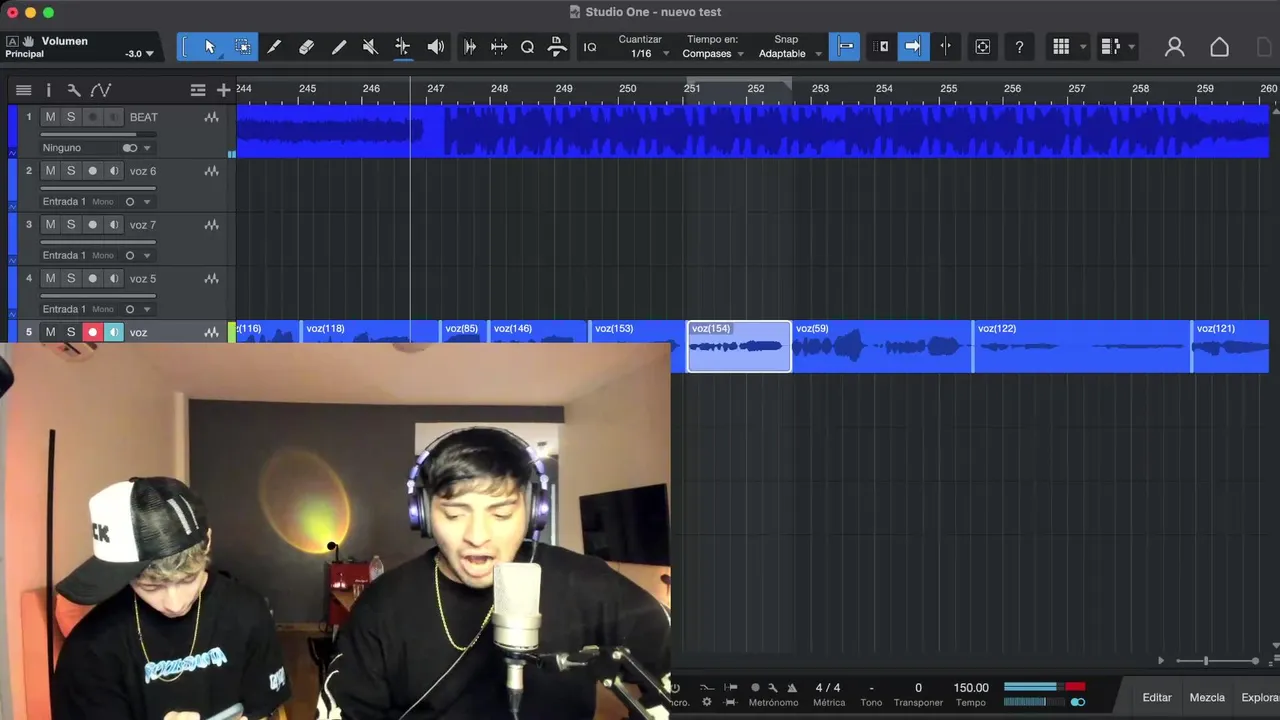Image resolution: width=1280 pixels, height=720 pixels.
Task: Click bar 253 on timeline ruler
Action: (x=820, y=89)
